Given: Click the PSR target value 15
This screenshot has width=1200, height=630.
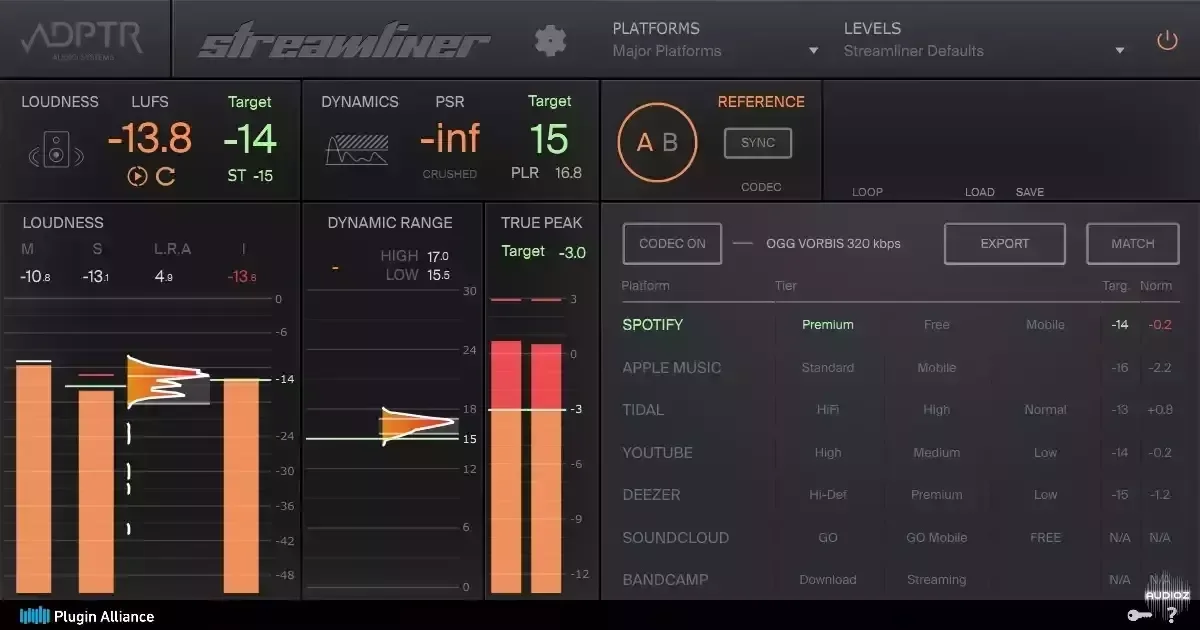Looking at the screenshot, I should coord(549,139).
